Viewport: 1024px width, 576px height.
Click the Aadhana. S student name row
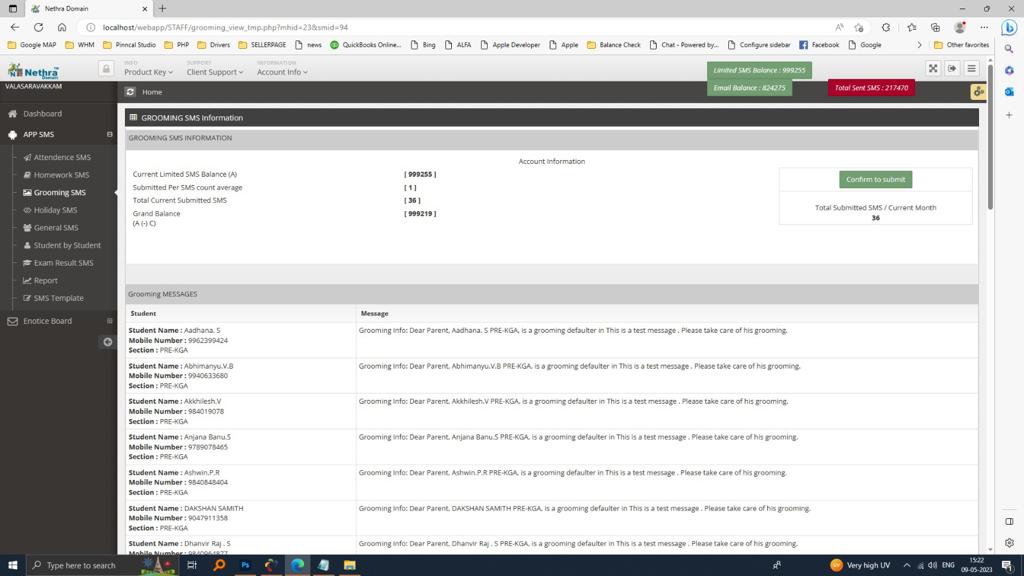[174, 330]
